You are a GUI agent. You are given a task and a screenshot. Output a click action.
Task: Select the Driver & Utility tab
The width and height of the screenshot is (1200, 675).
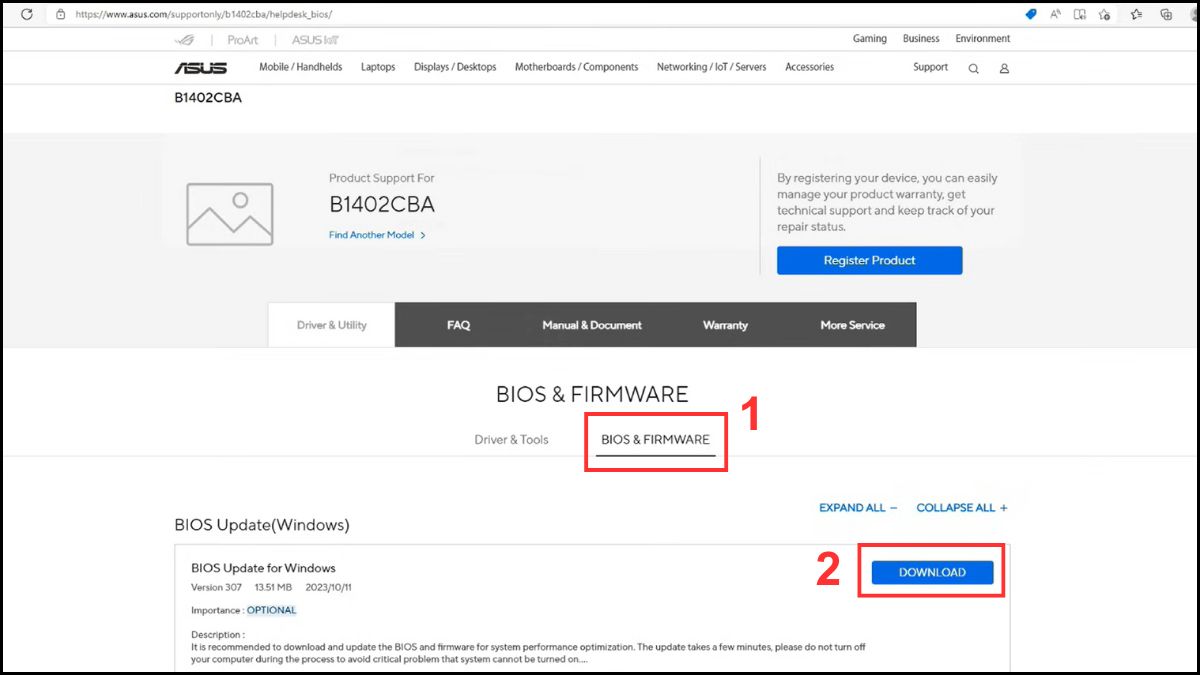332,325
